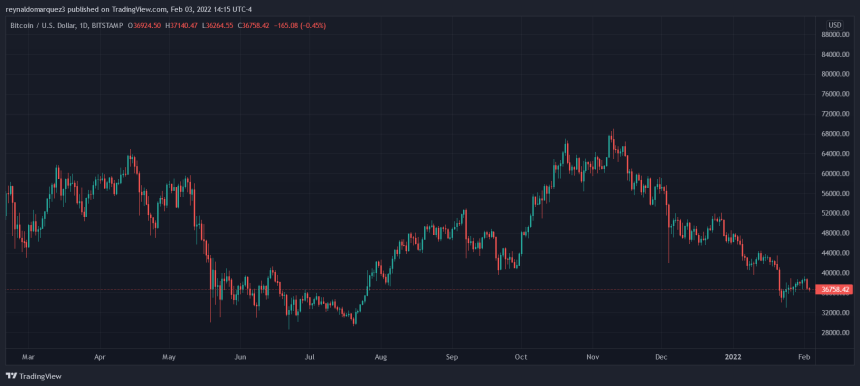This screenshot has height=386, width=860.
Task: Click the 64000.00 price axis label
Action: (x=835, y=154)
